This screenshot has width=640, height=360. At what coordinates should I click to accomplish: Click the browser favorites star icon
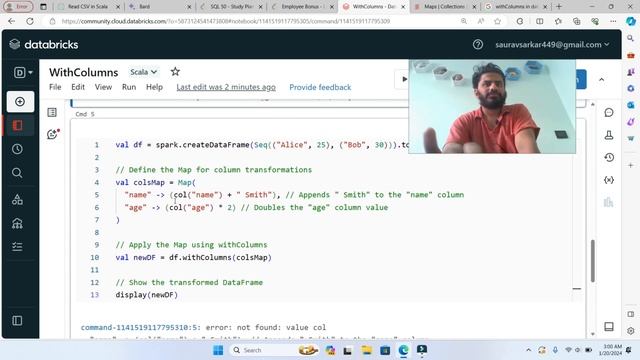(497, 21)
